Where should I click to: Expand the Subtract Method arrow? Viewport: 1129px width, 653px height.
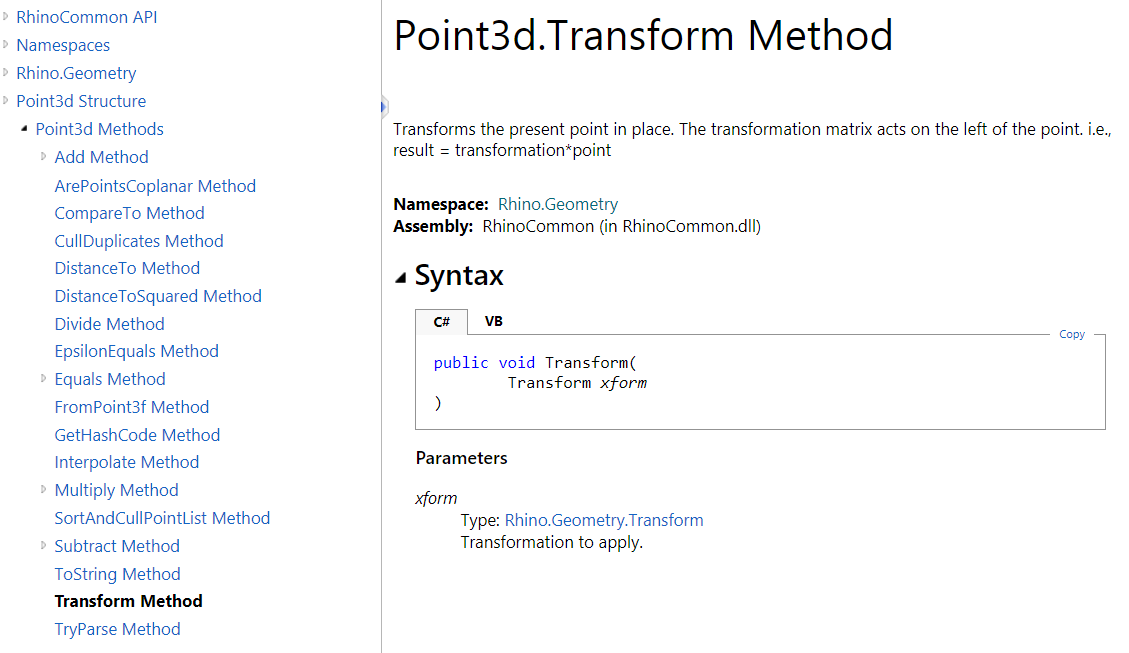(44, 545)
